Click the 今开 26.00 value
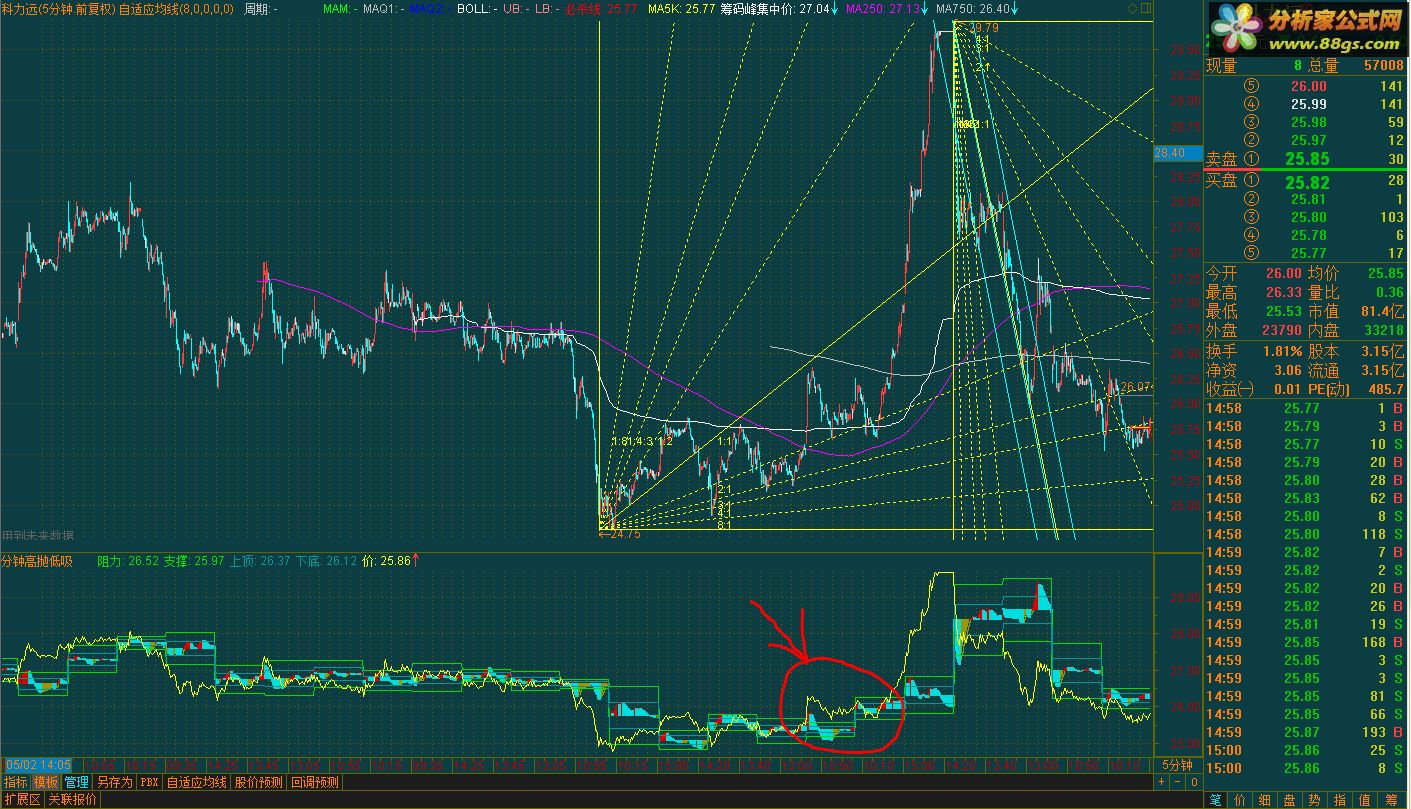The height and width of the screenshot is (809, 1411). click(1283, 272)
